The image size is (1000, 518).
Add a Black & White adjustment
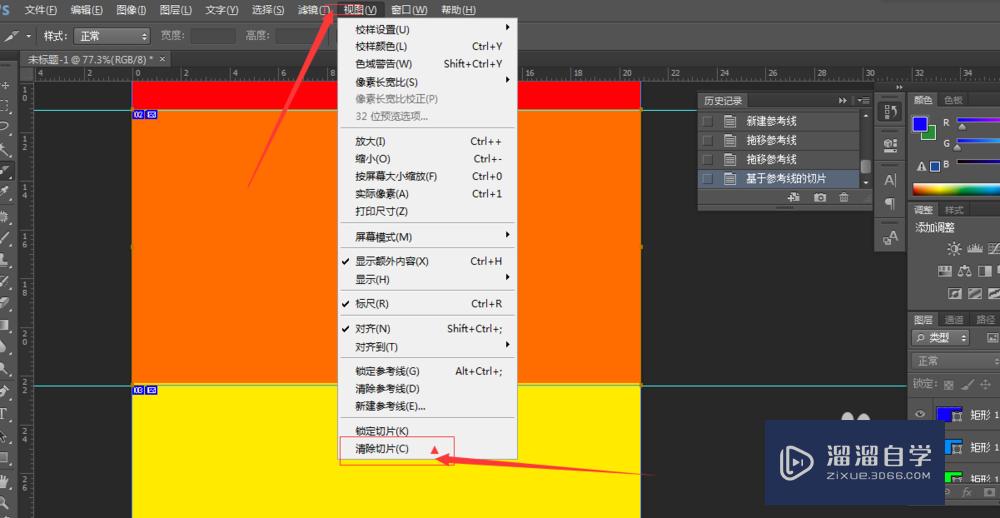pos(985,271)
